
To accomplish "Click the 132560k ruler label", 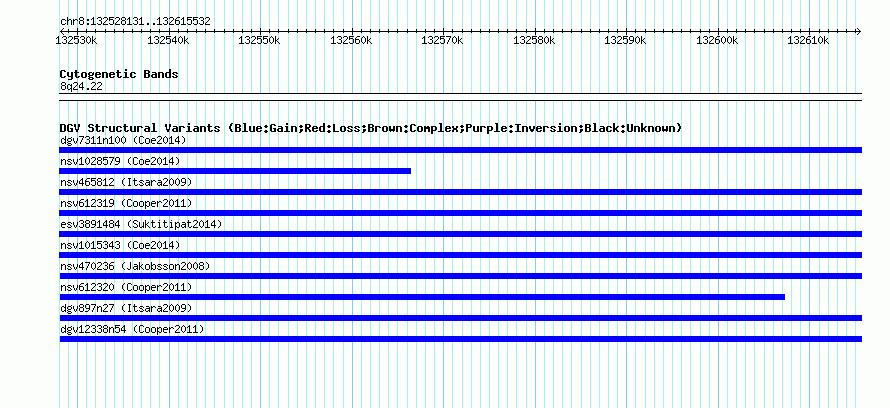I will click(x=351, y=40).
